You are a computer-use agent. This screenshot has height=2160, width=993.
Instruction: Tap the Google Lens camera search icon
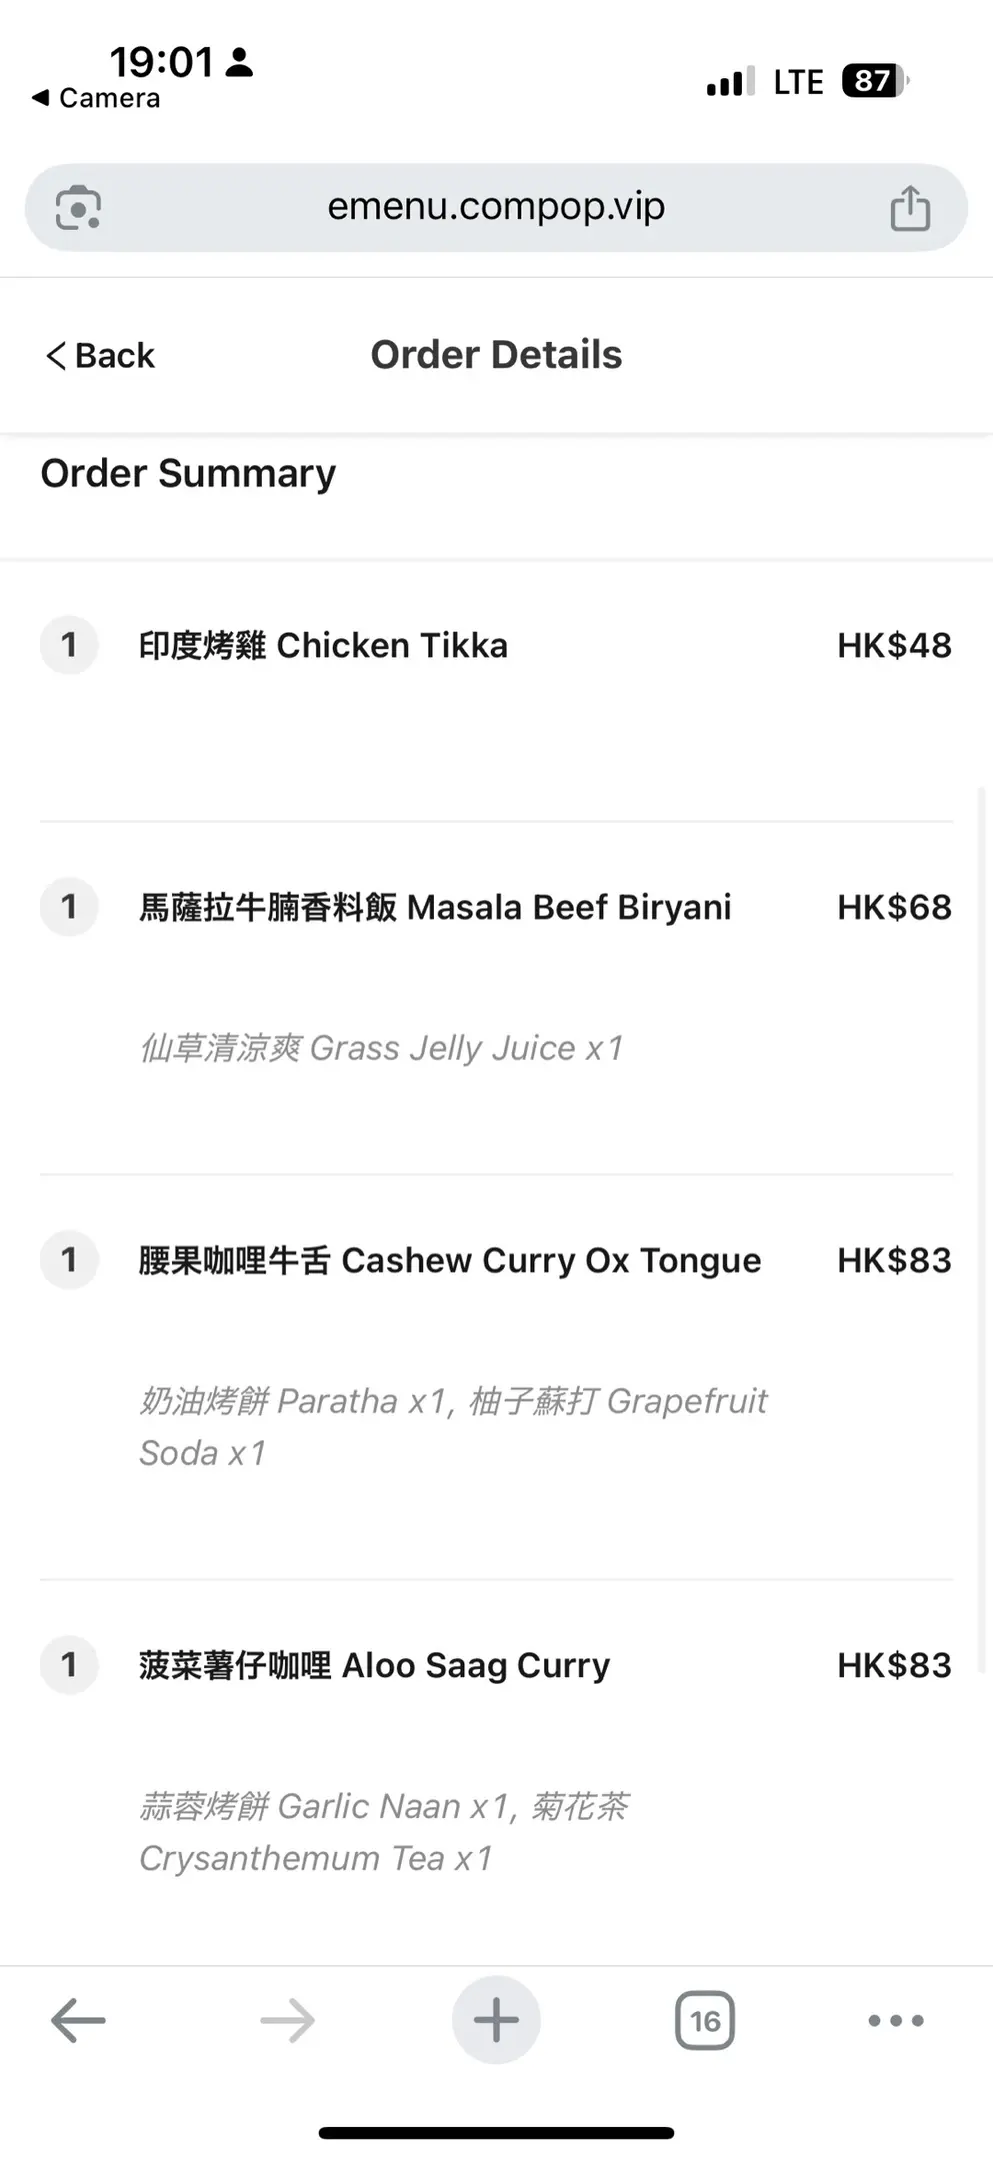[78, 208]
